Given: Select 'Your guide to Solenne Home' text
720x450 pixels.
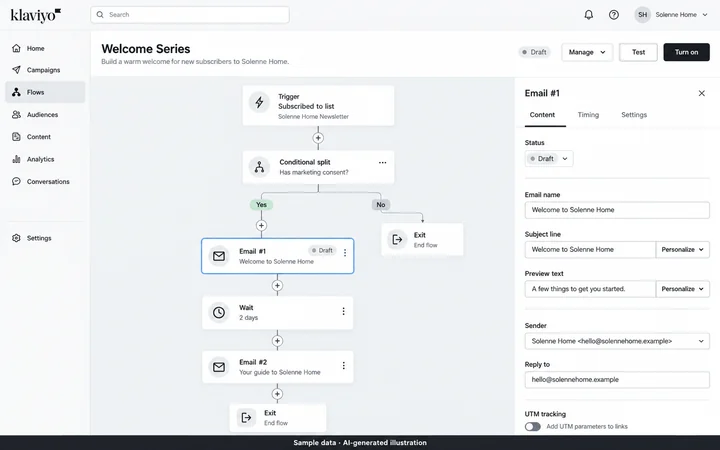Looking at the screenshot, I should coord(280,372).
